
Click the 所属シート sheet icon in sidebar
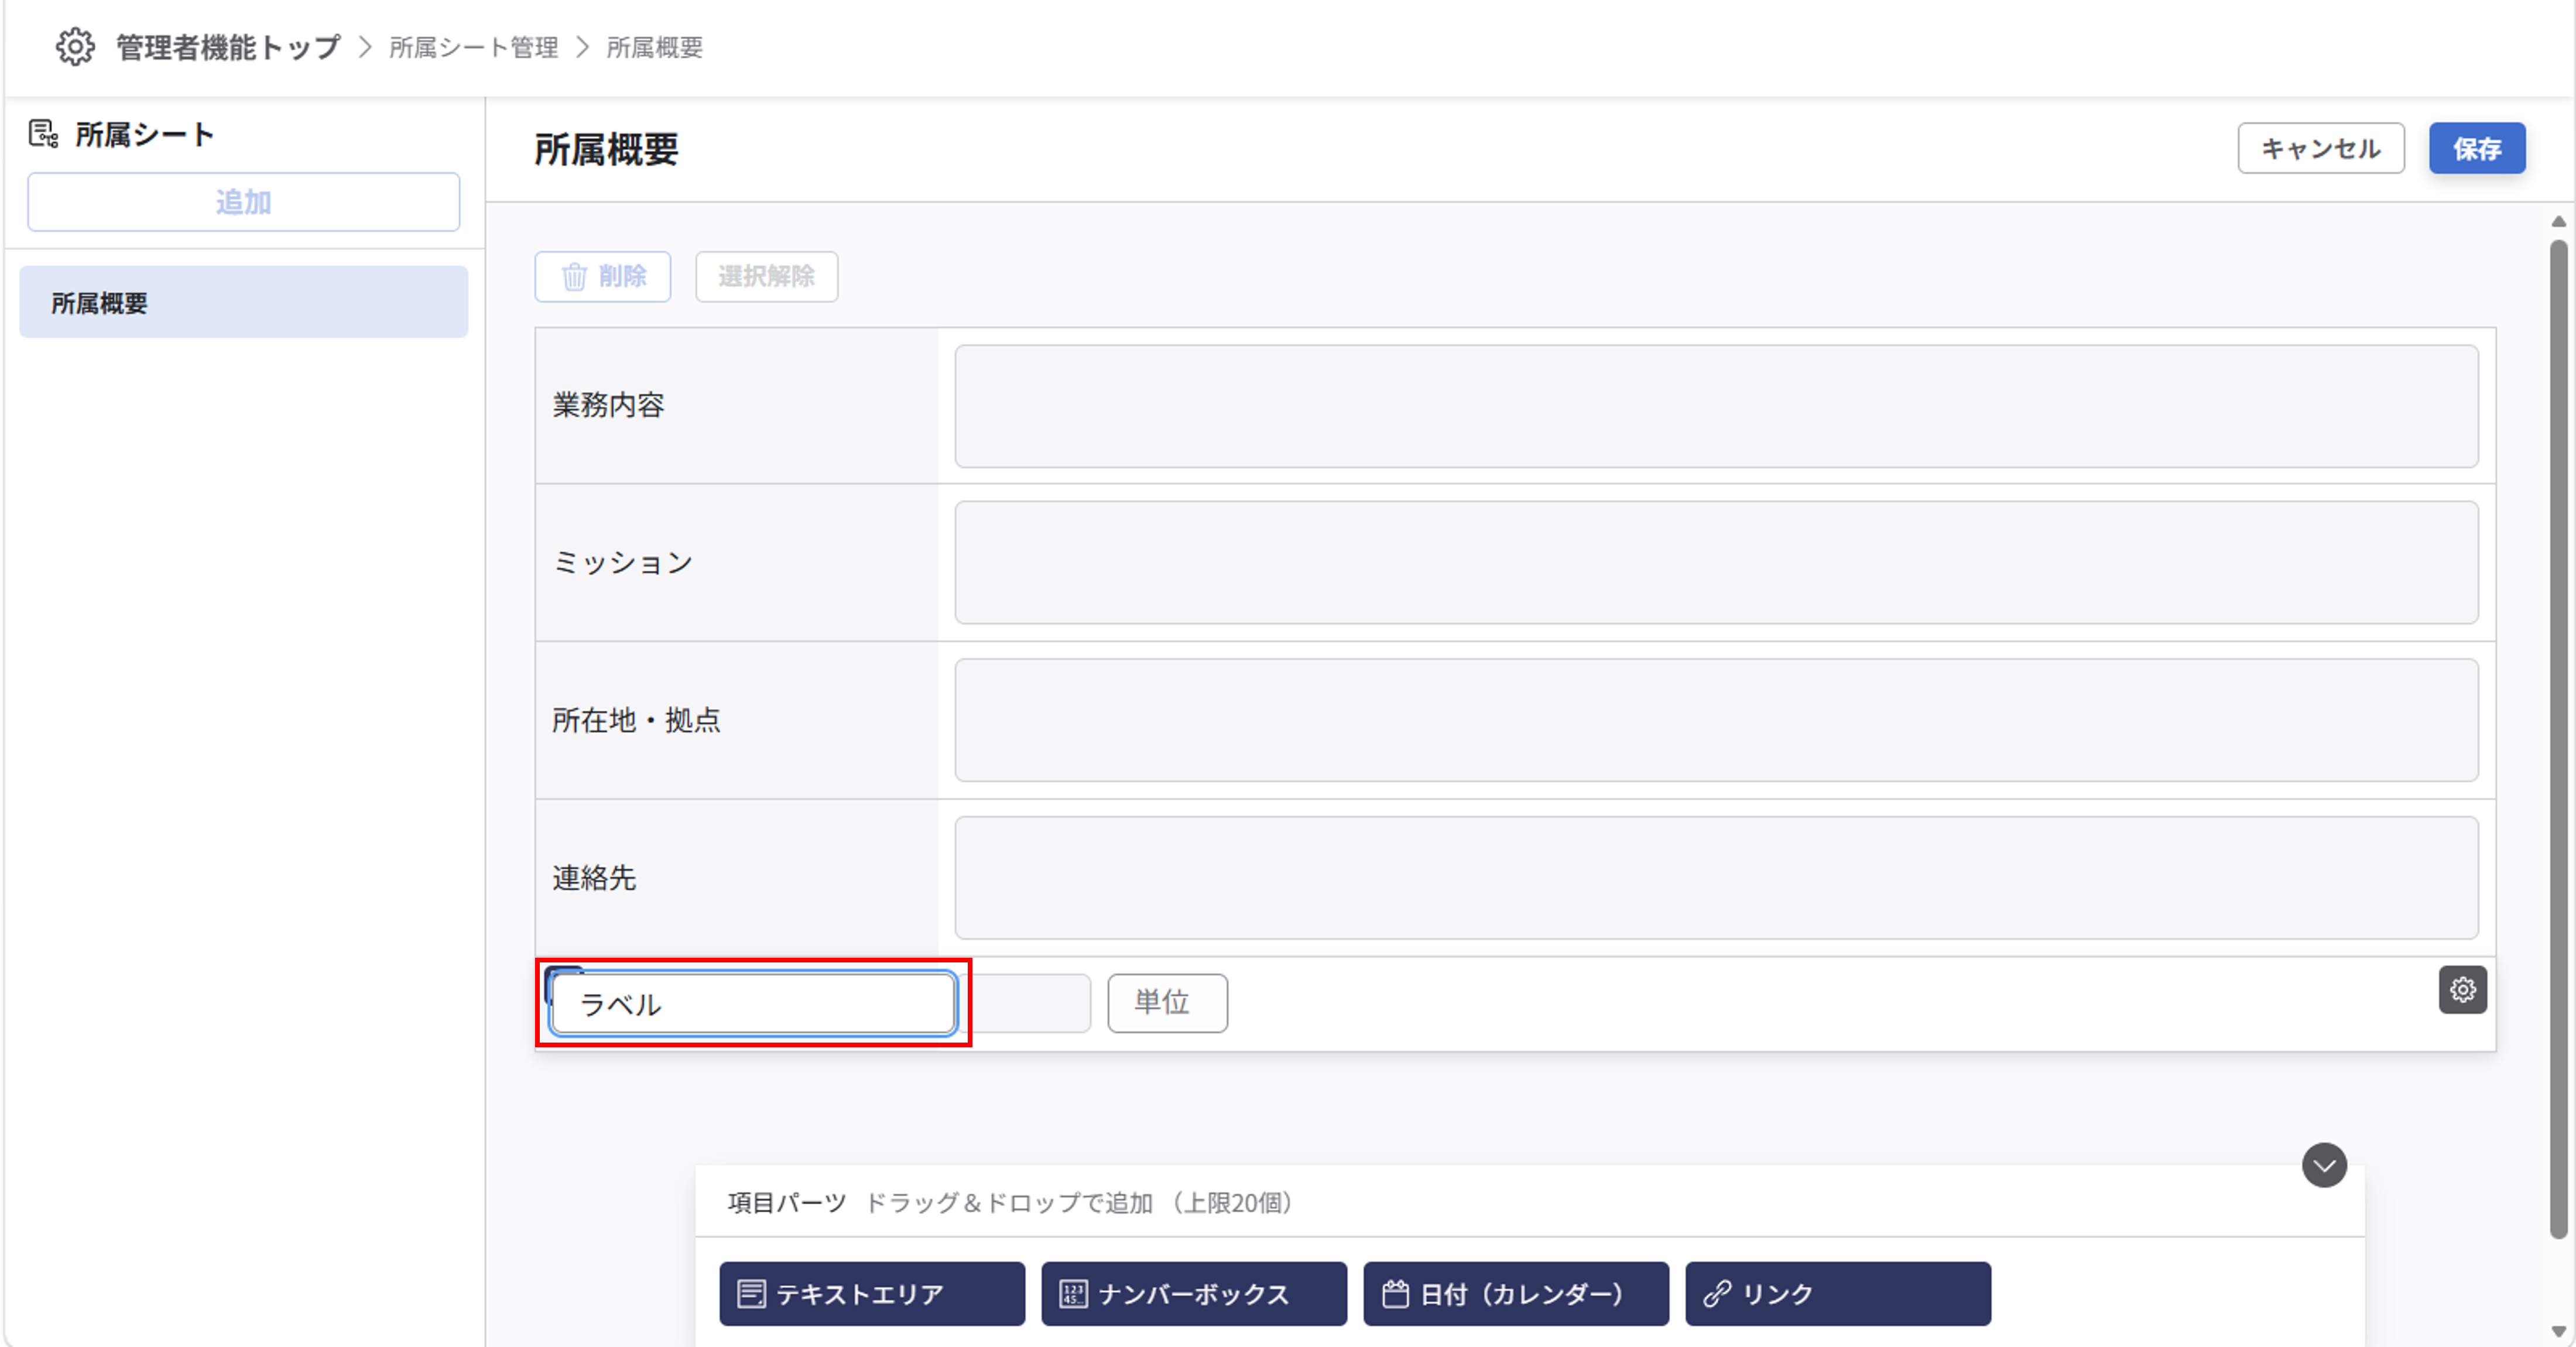click(43, 133)
